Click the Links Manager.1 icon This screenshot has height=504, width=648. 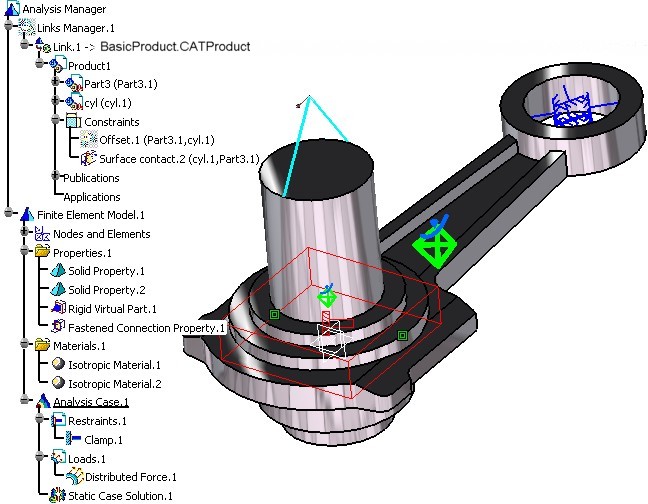coord(26,27)
